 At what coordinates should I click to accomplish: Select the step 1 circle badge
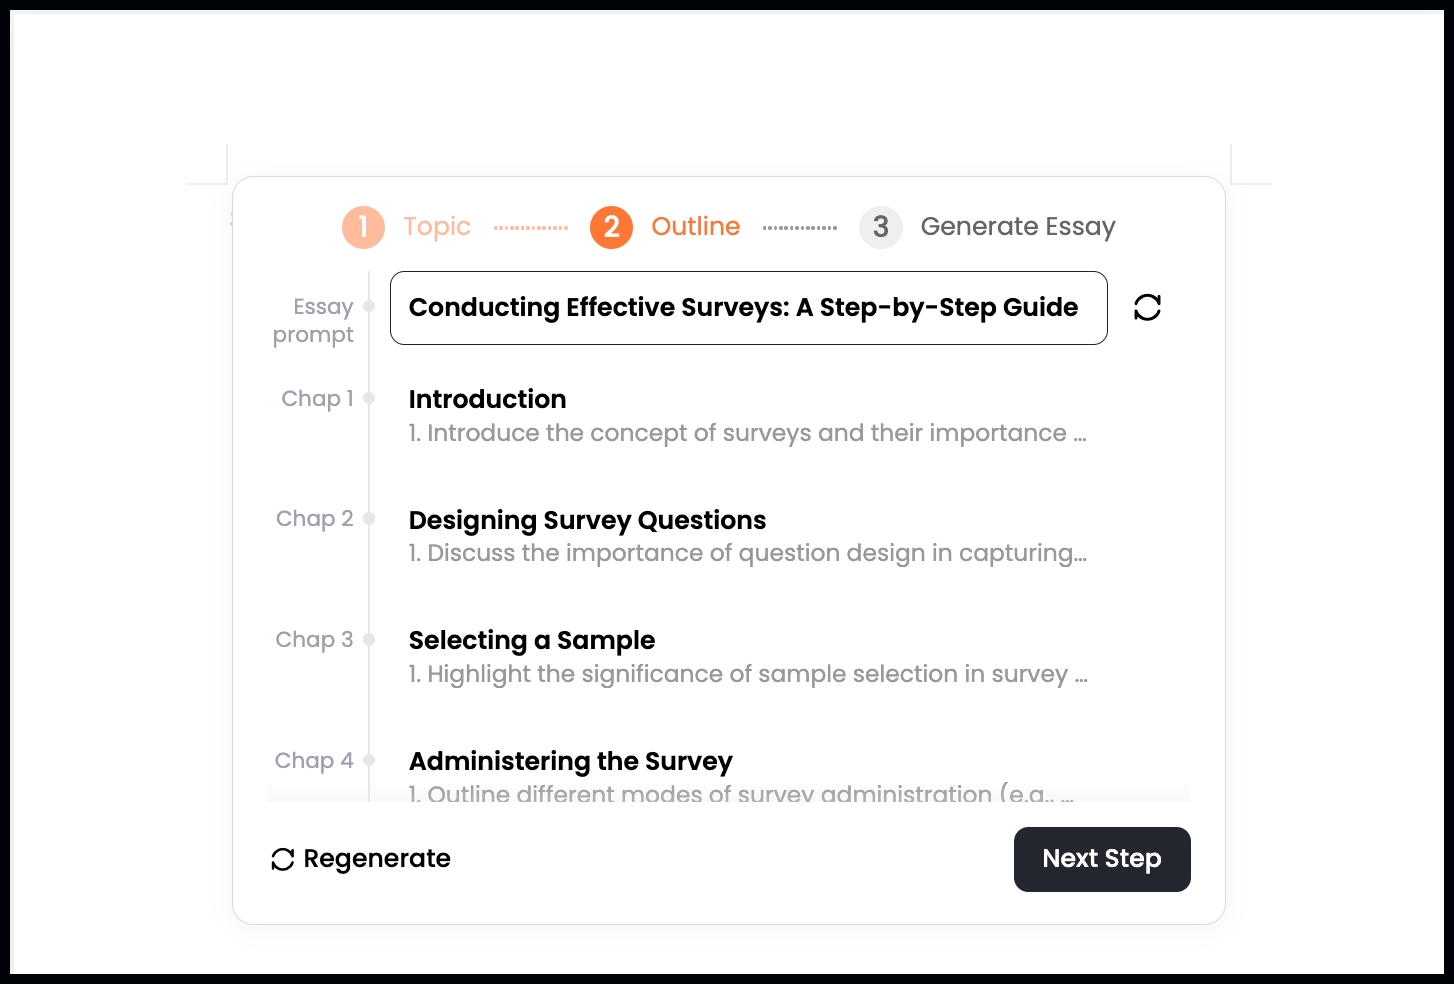coord(363,227)
